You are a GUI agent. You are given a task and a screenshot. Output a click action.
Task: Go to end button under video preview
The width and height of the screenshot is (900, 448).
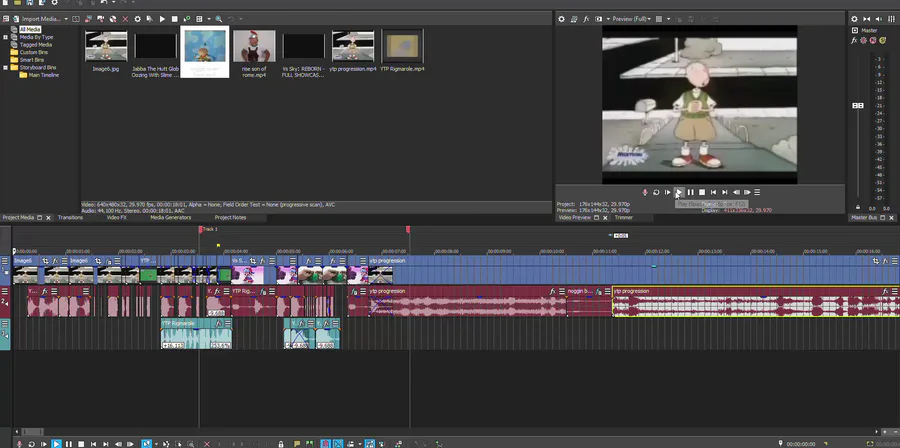pos(725,192)
